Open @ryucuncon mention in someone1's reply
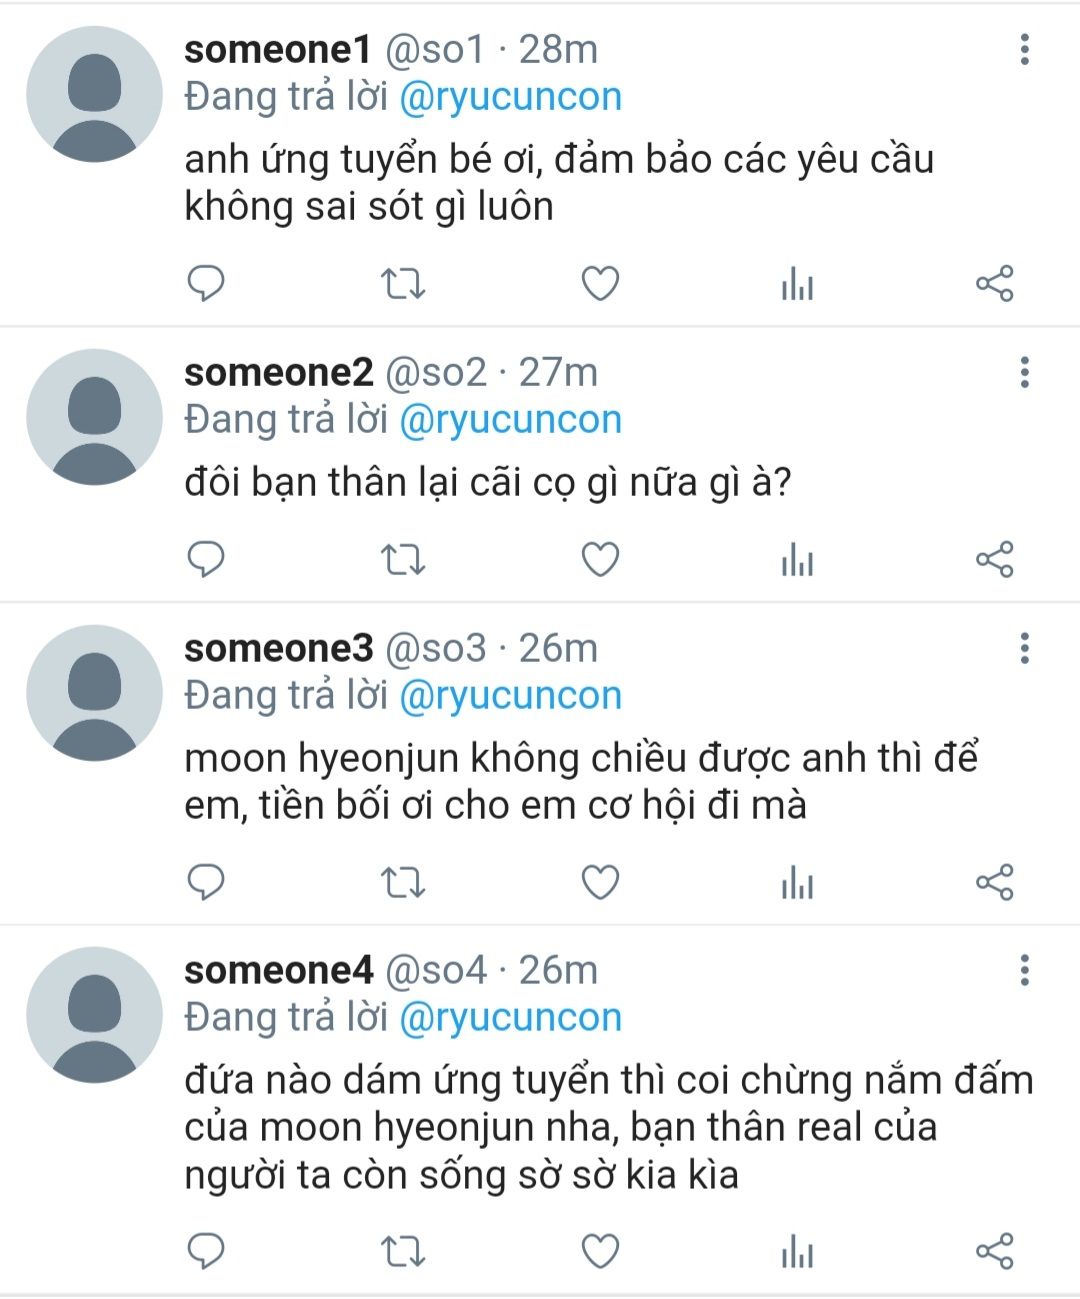This screenshot has width=1080, height=1299. (x=510, y=97)
